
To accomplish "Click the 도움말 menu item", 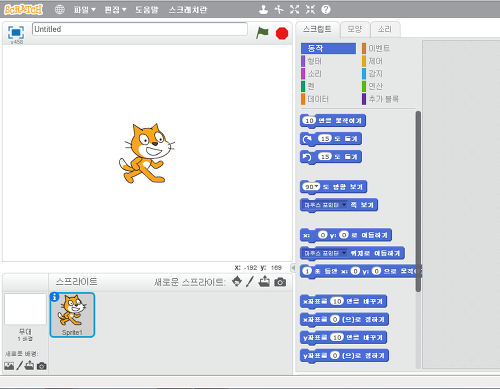I will 146,10.
